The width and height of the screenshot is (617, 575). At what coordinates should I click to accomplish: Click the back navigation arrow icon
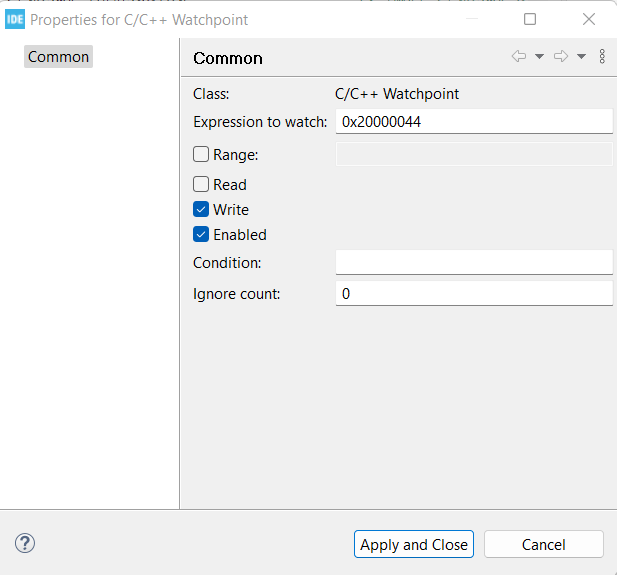pyautogui.click(x=519, y=57)
